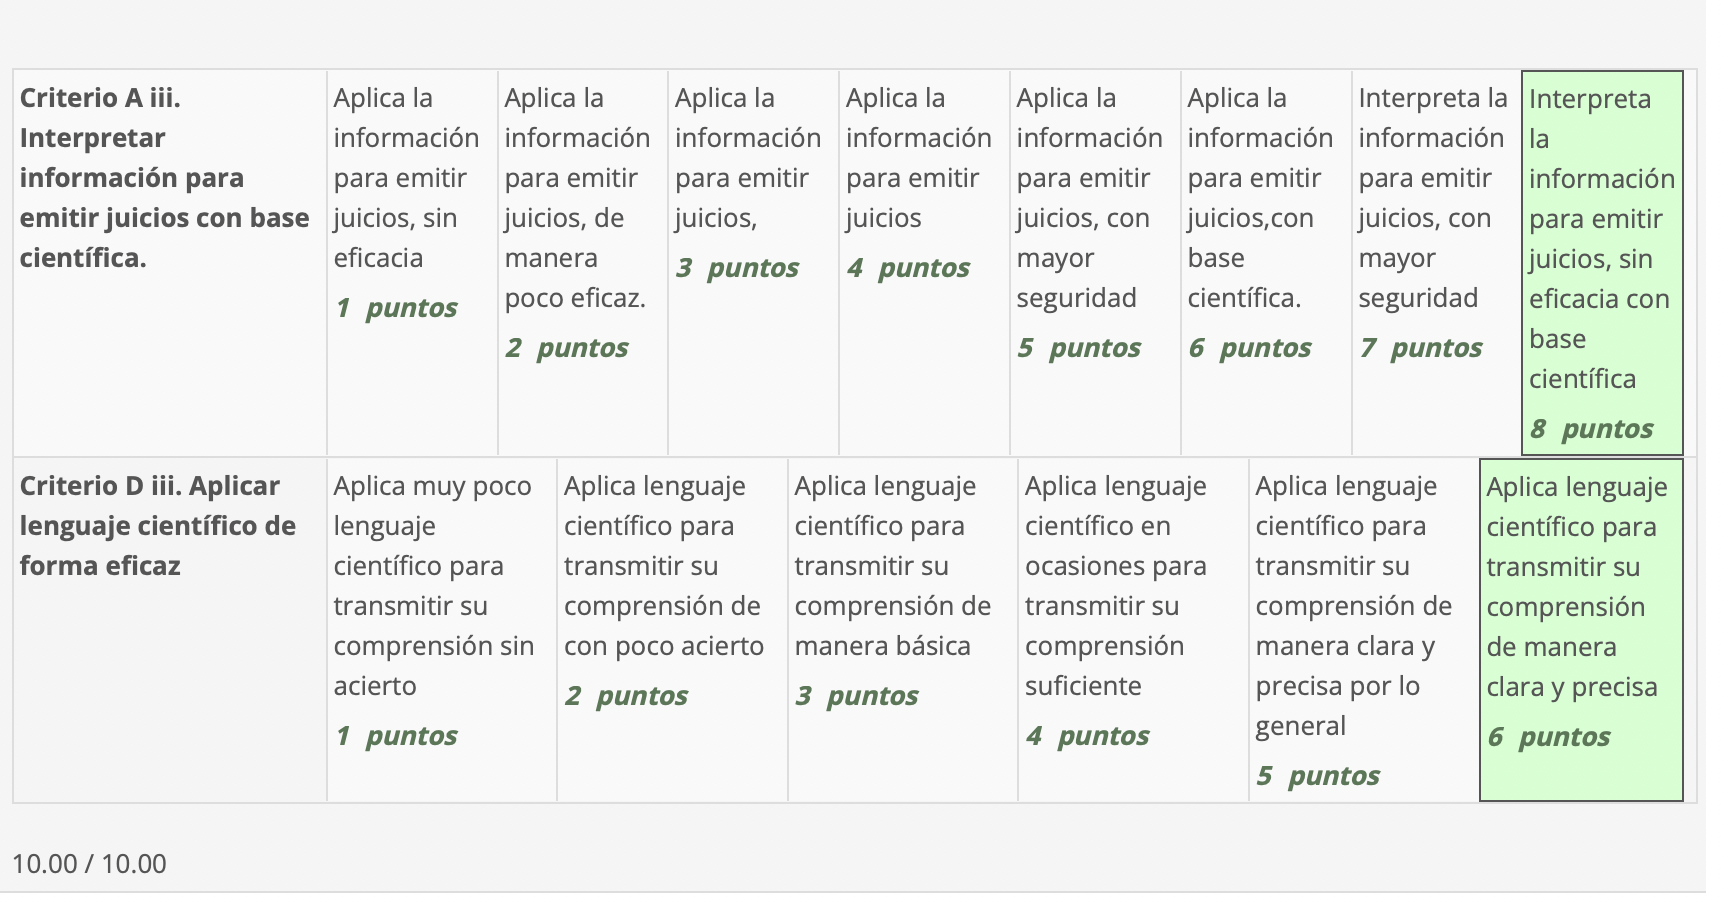Click the '6 puntos' label in green cell
This screenshot has height=902, width=1728.
(x=1548, y=737)
